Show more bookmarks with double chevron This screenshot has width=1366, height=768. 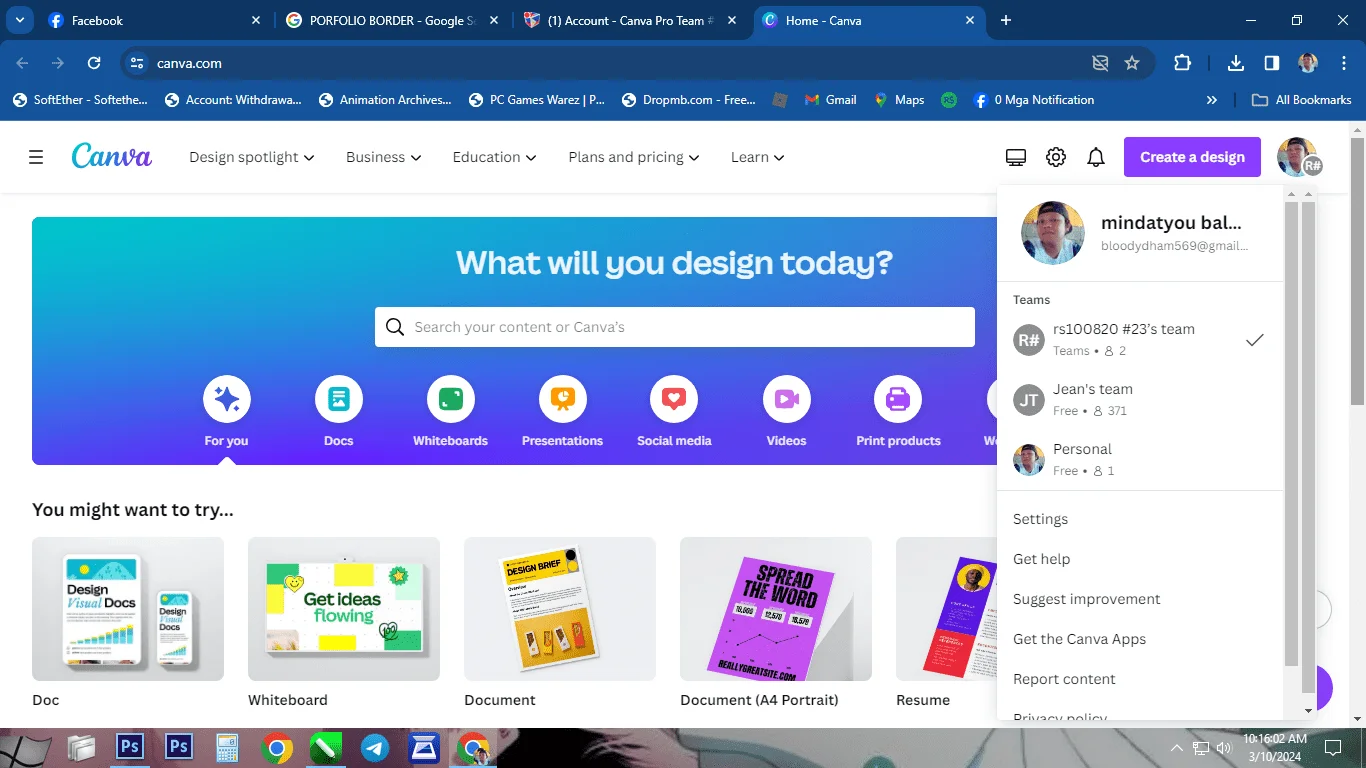(x=1212, y=100)
